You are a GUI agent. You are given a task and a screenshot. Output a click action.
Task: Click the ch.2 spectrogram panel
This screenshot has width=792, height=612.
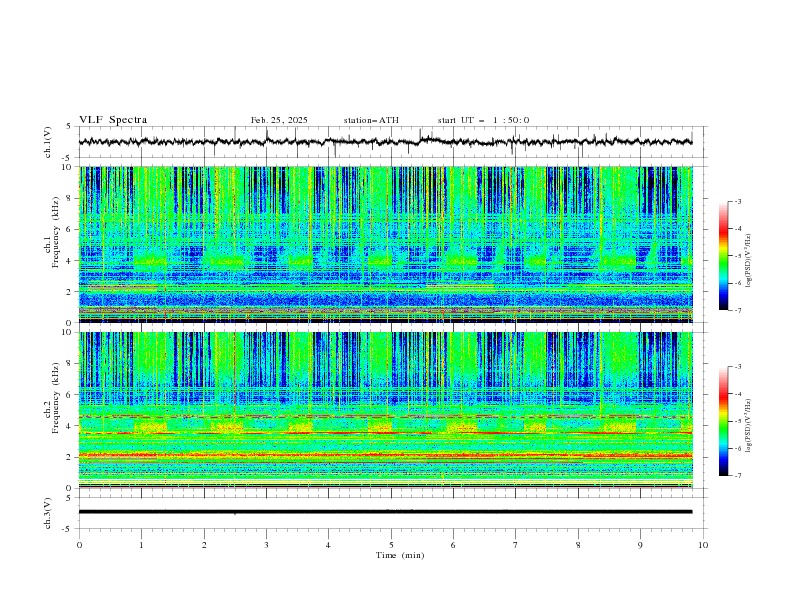pyautogui.click(x=385, y=410)
